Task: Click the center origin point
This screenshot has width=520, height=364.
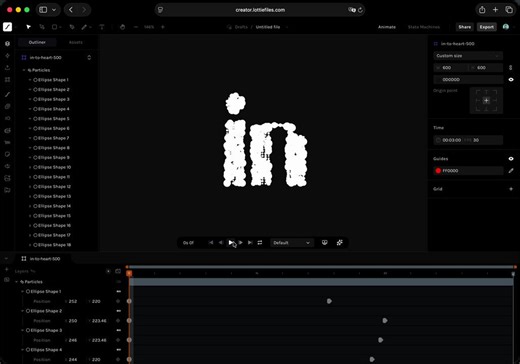Action: 486,101
